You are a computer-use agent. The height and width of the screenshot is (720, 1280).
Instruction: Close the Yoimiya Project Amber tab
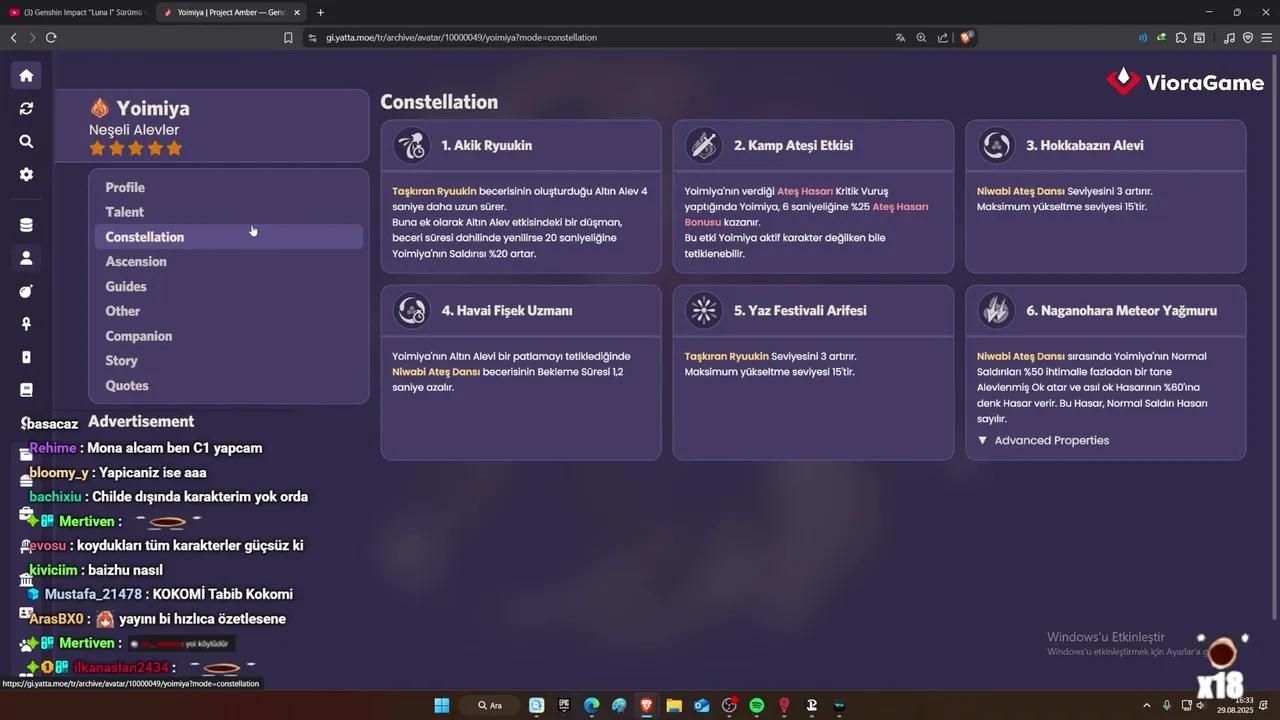tap(297, 12)
